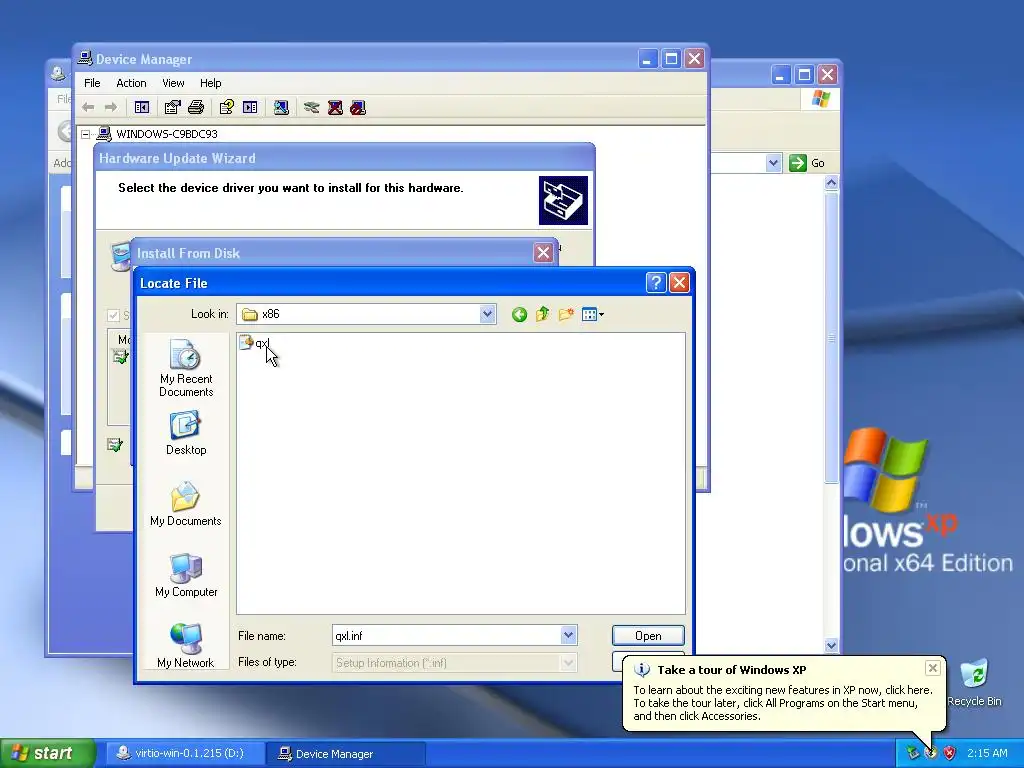Click Take a tour of Windows XP balloon text
The height and width of the screenshot is (768, 1024).
[x=731, y=669]
